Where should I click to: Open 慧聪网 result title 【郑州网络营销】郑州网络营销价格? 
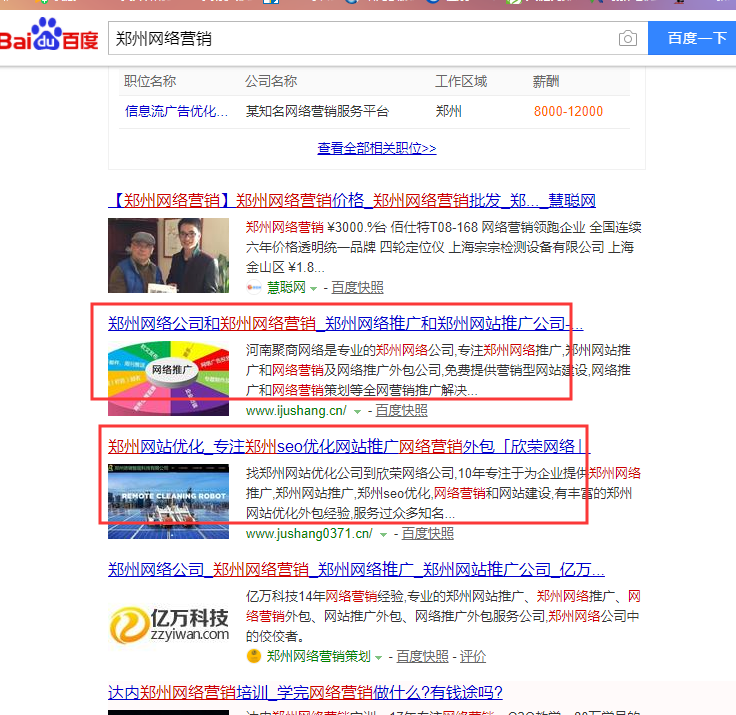pos(352,200)
